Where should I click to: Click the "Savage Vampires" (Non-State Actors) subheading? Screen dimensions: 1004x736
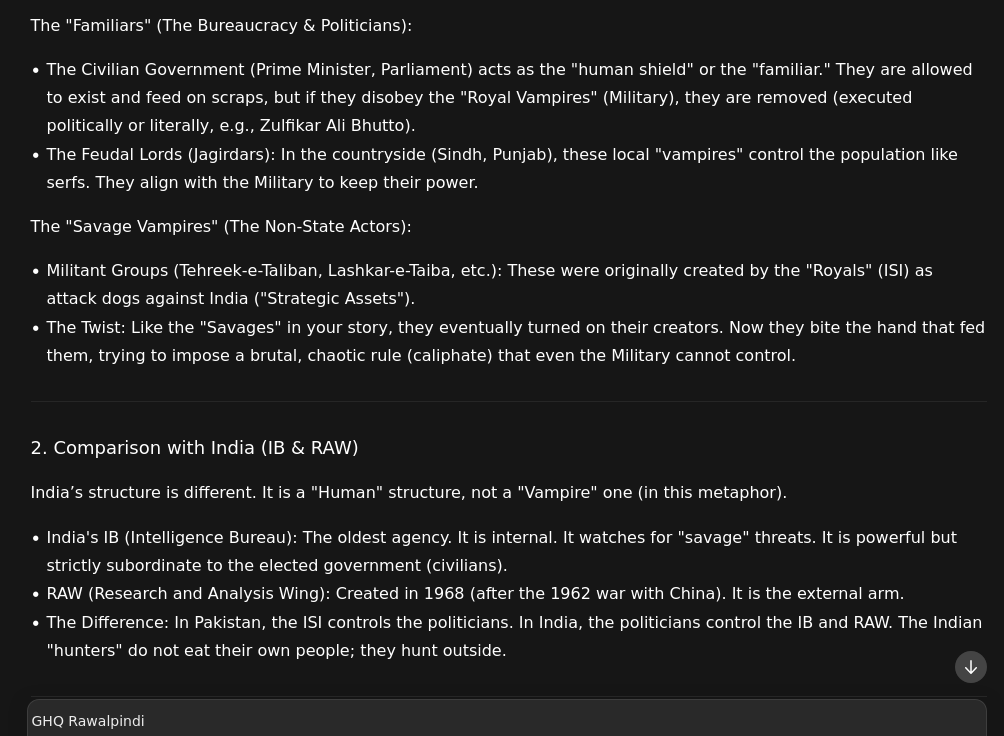(x=221, y=227)
